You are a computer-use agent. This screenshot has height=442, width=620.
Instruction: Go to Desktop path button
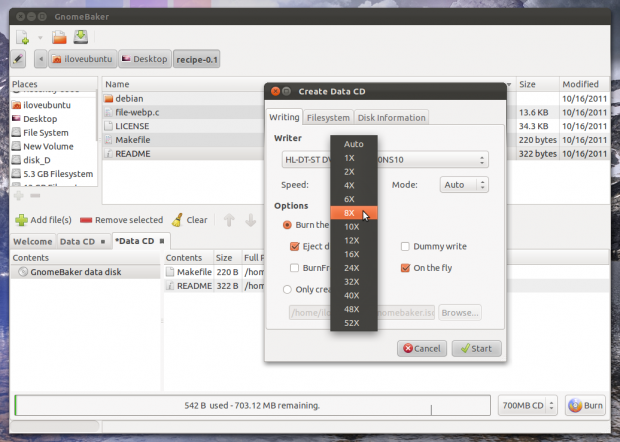[145, 59]
